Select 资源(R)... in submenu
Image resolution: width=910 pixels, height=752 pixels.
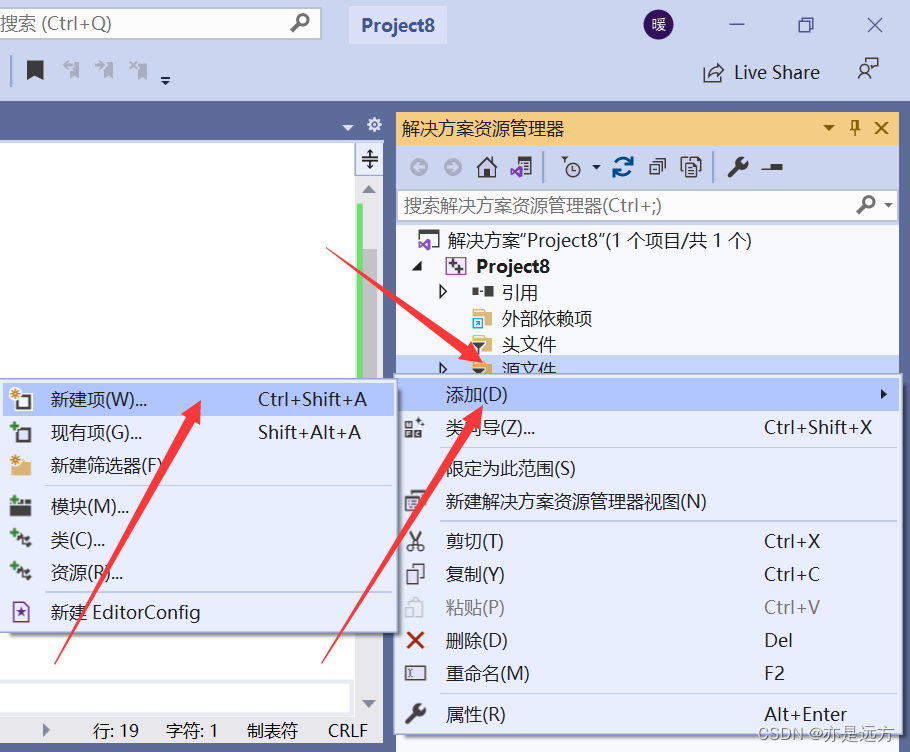click(198, 573)
